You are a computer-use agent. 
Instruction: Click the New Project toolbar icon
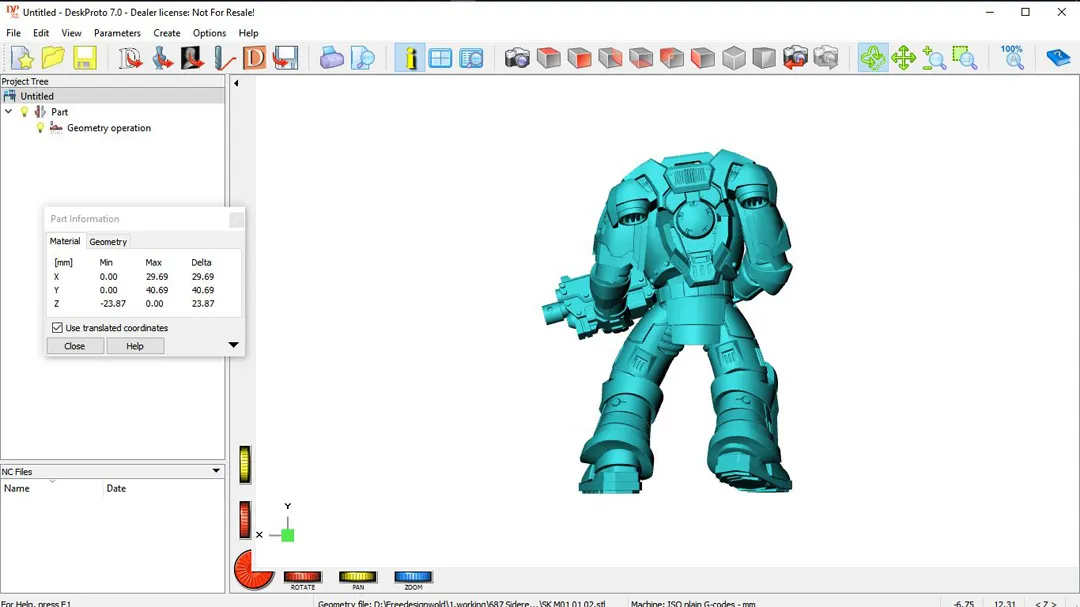point(22,59)
